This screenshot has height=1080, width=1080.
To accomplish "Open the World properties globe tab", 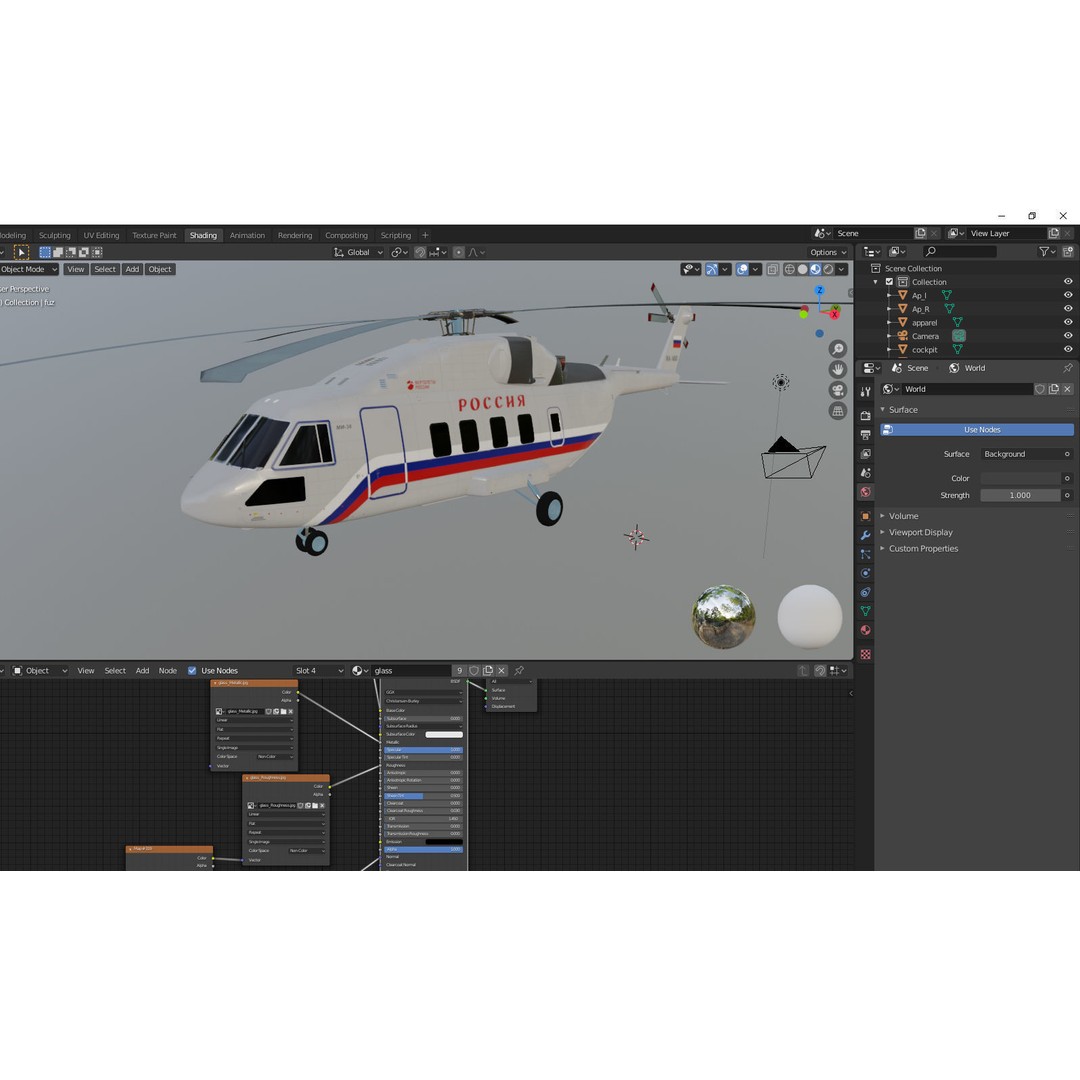I will pyautogui.click(x=866, y=492).
